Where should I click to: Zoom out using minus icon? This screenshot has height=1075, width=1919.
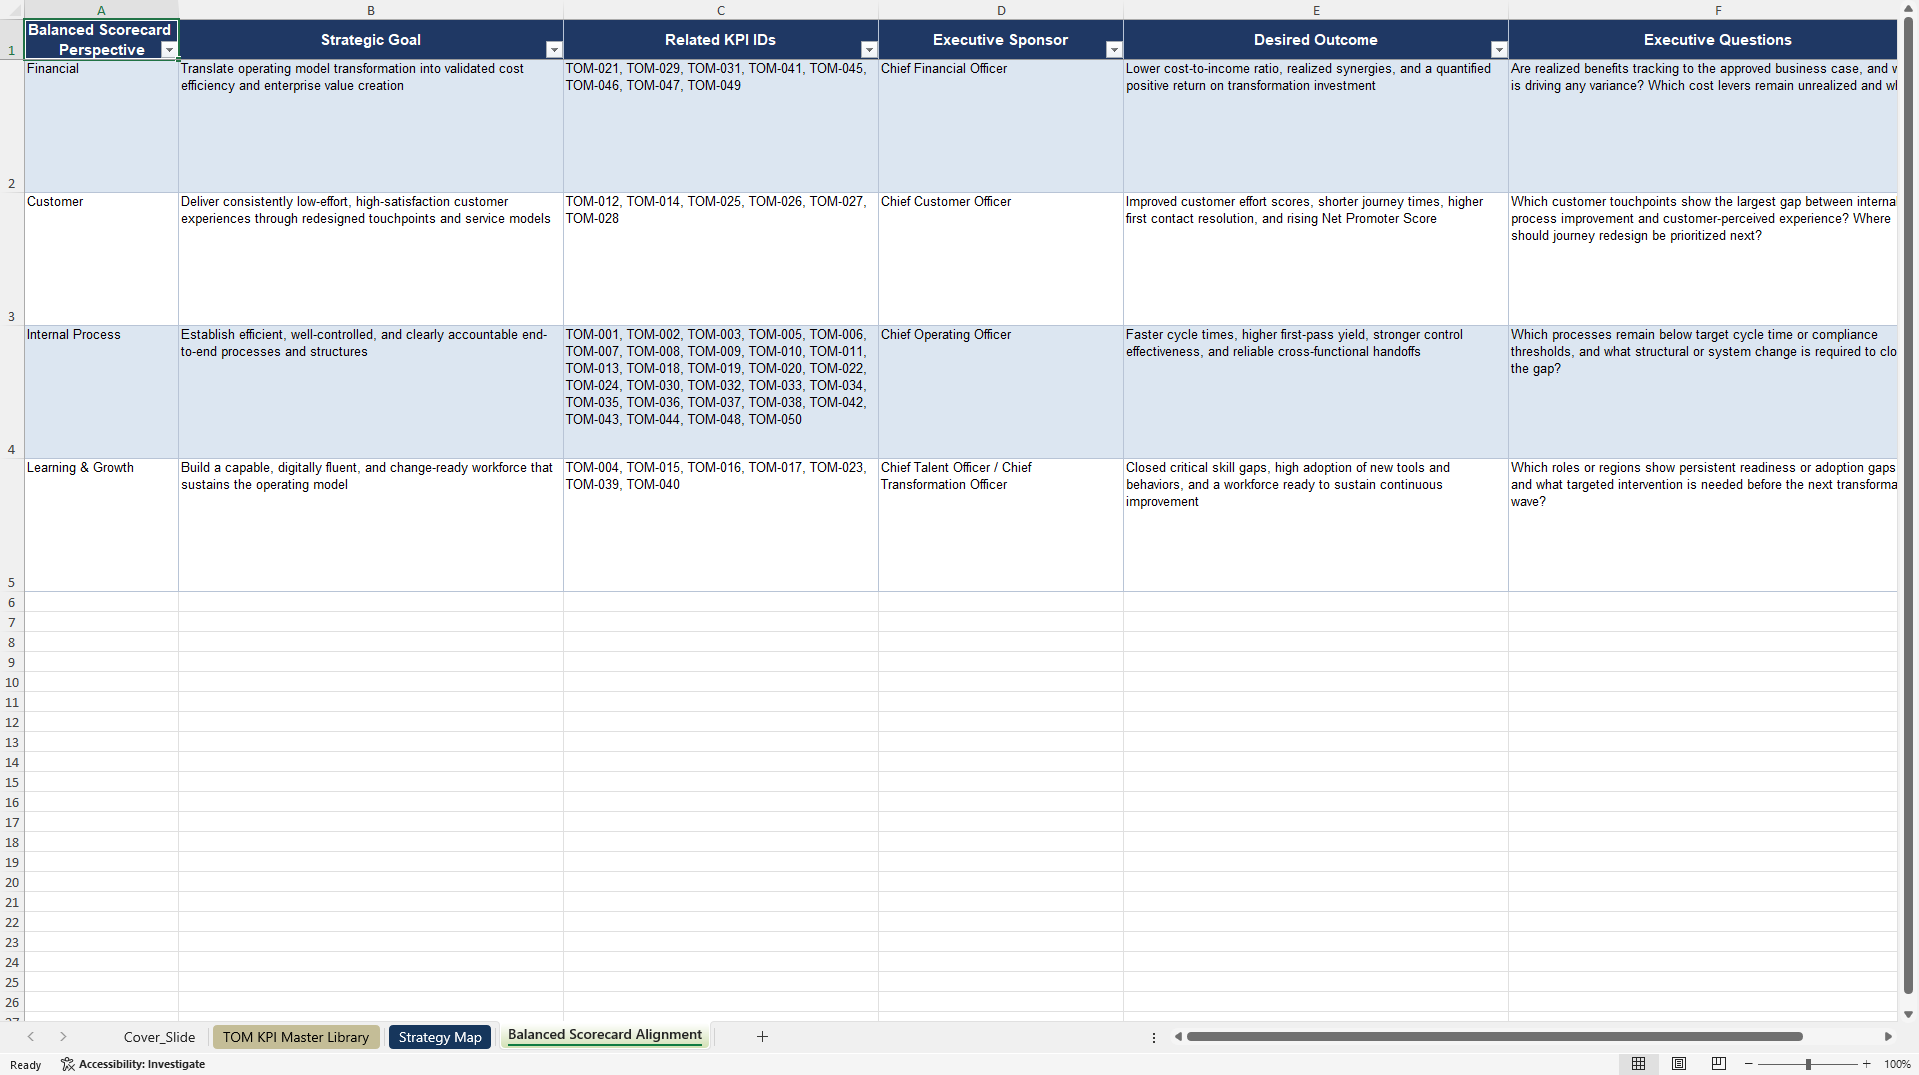click(x=1748, y=1064)
